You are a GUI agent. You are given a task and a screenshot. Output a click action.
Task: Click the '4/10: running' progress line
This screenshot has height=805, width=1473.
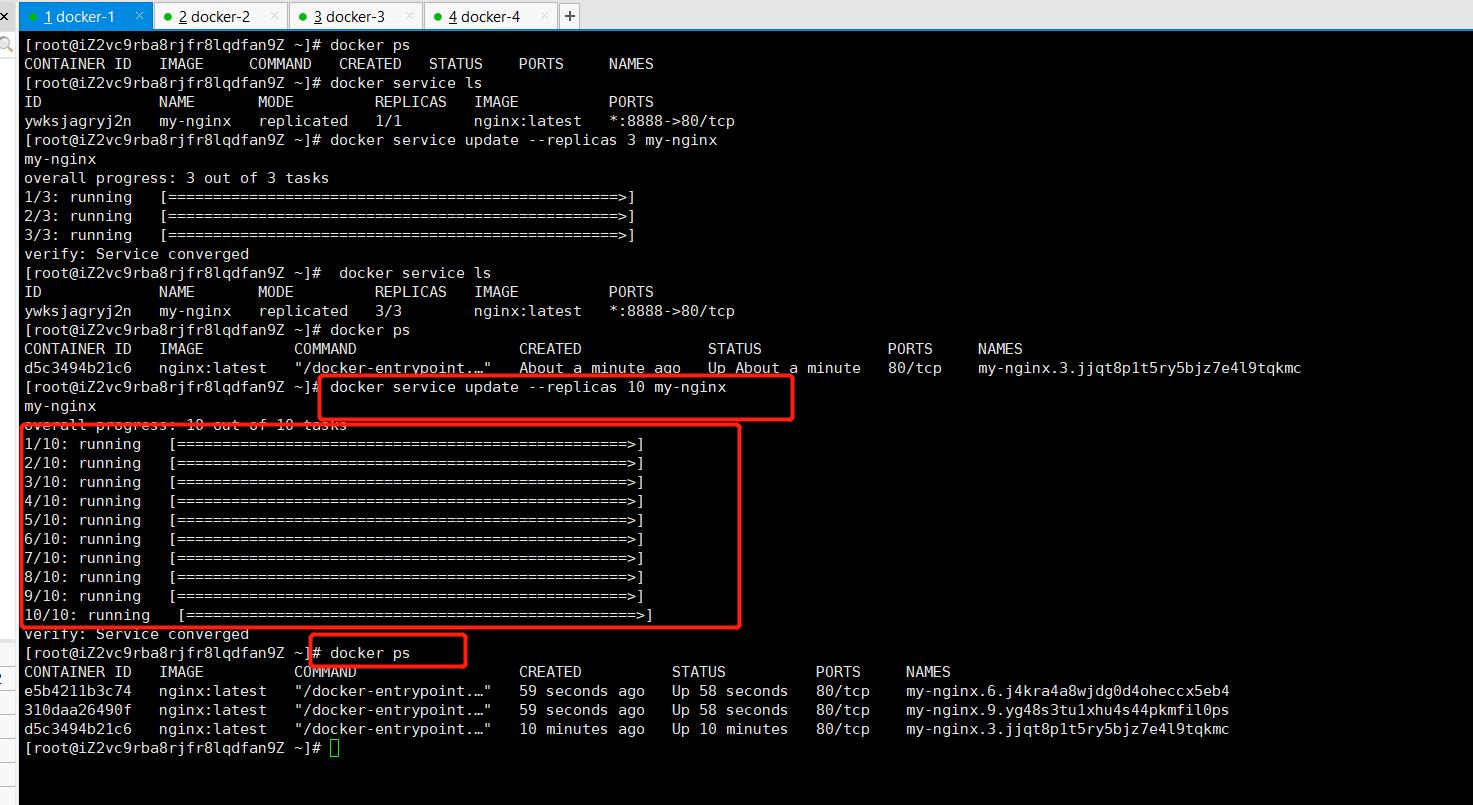[x=334, y=501]
